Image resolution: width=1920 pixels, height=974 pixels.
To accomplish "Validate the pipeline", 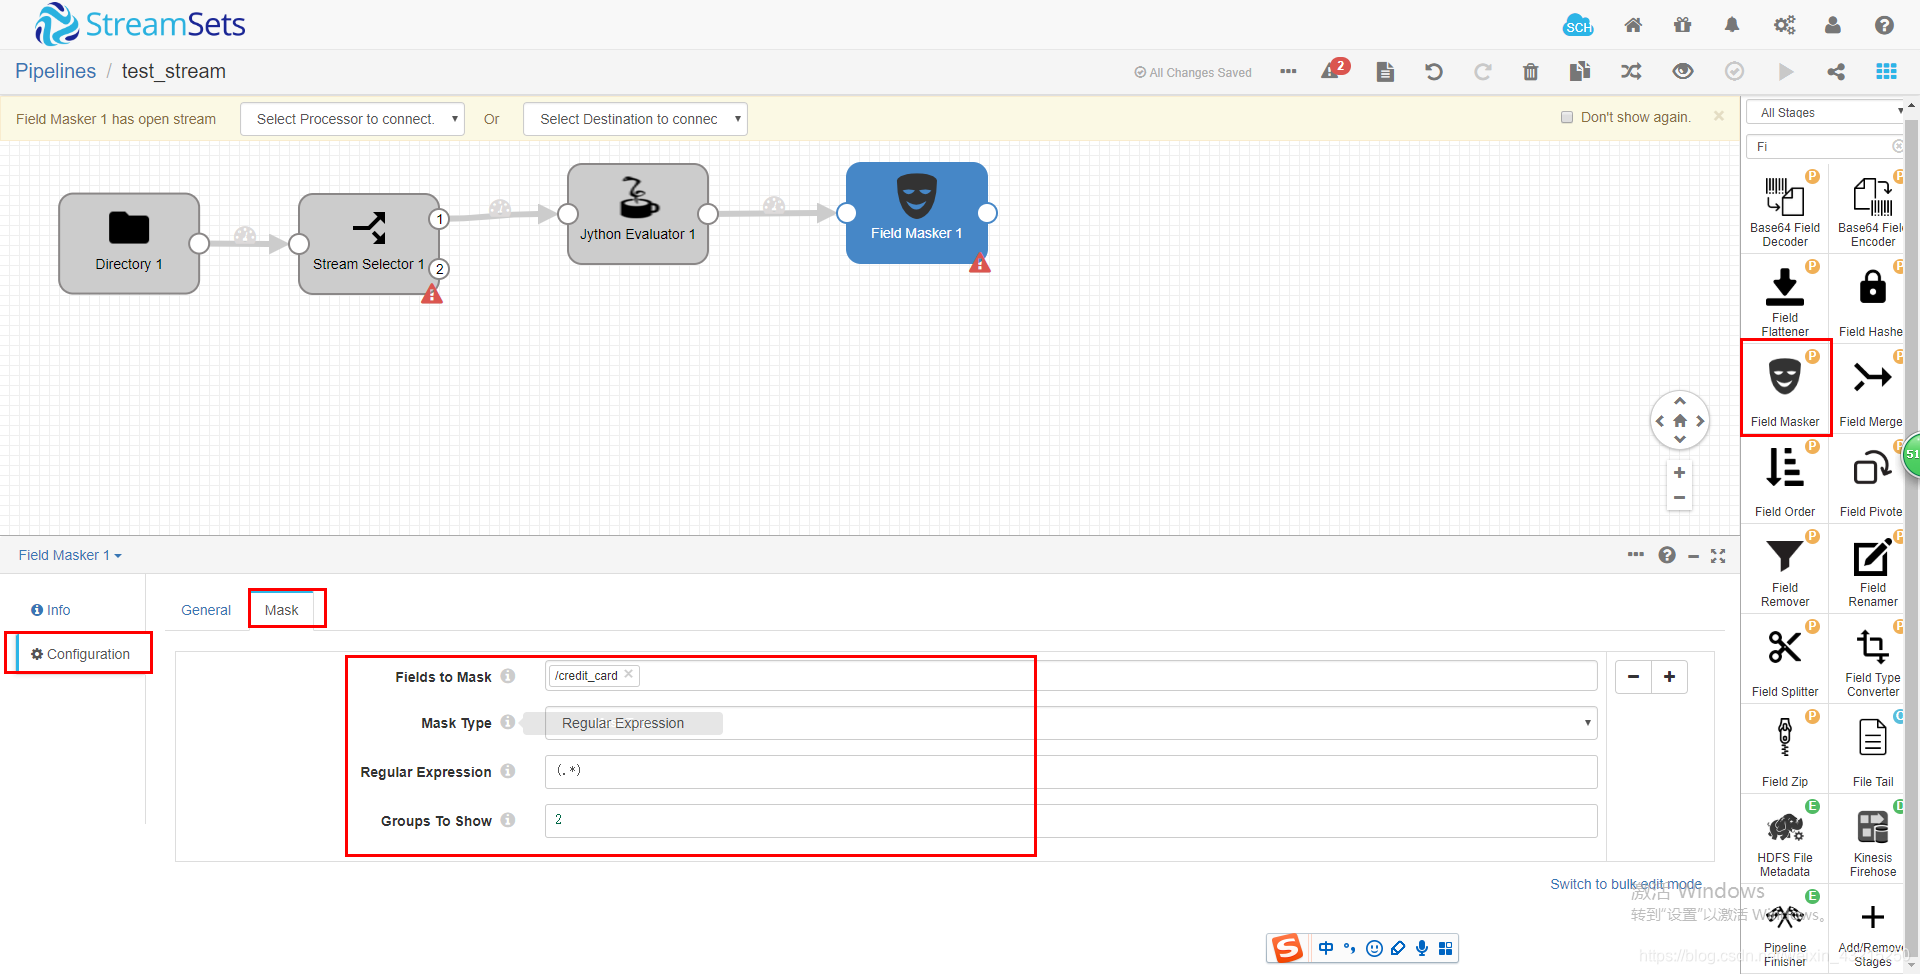I will (1735, 71).
